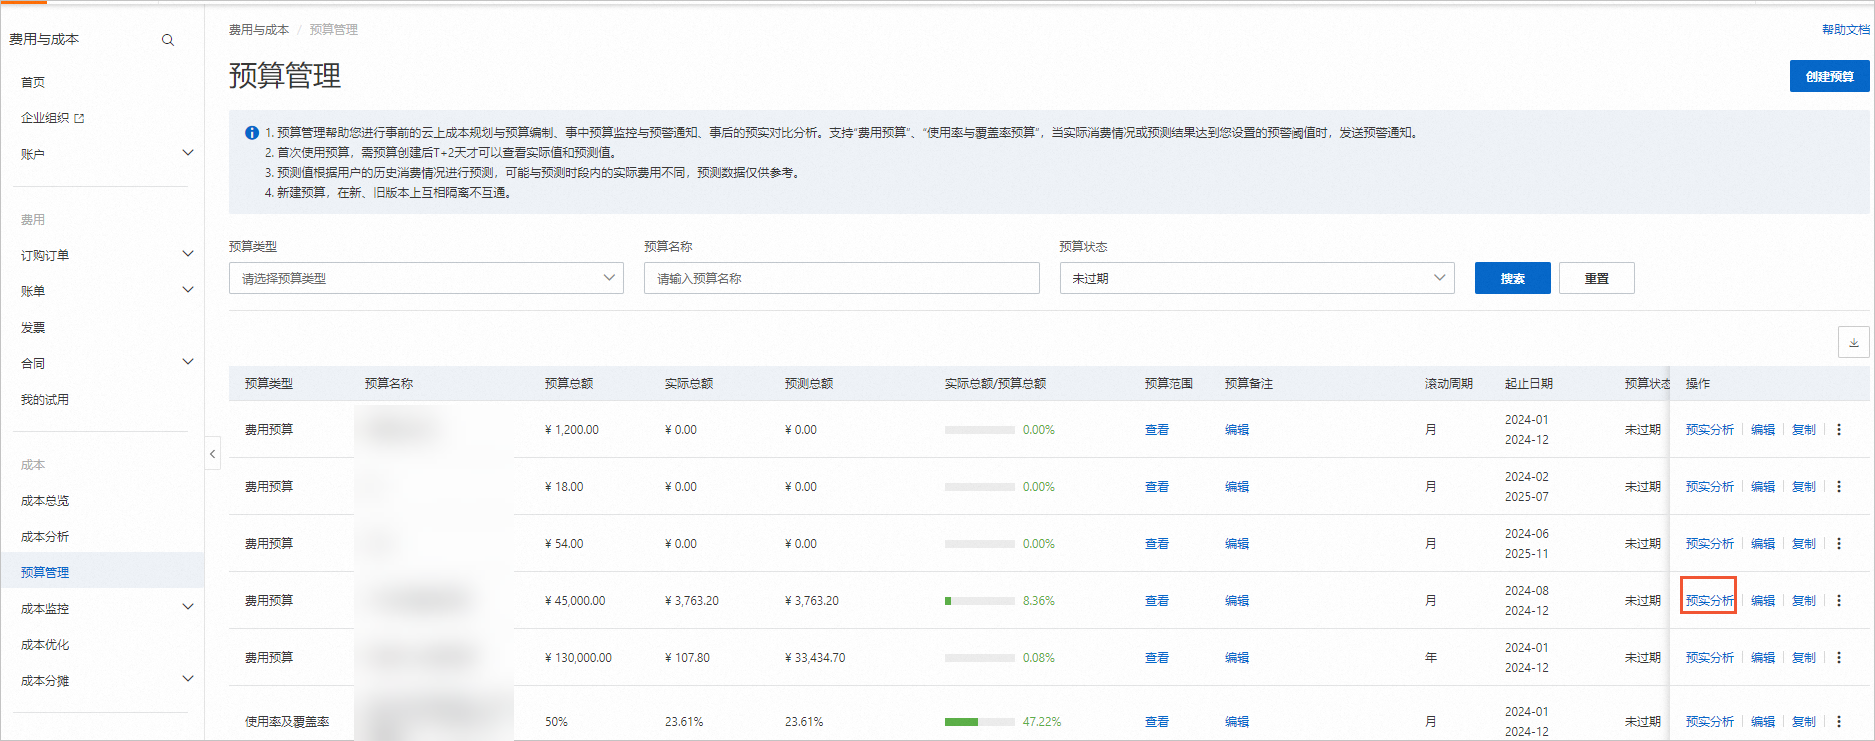The height and width of the screenshot is (741, 1875).
Task: Go to 成本分析 in the sidebar
Action: [45, 537]
